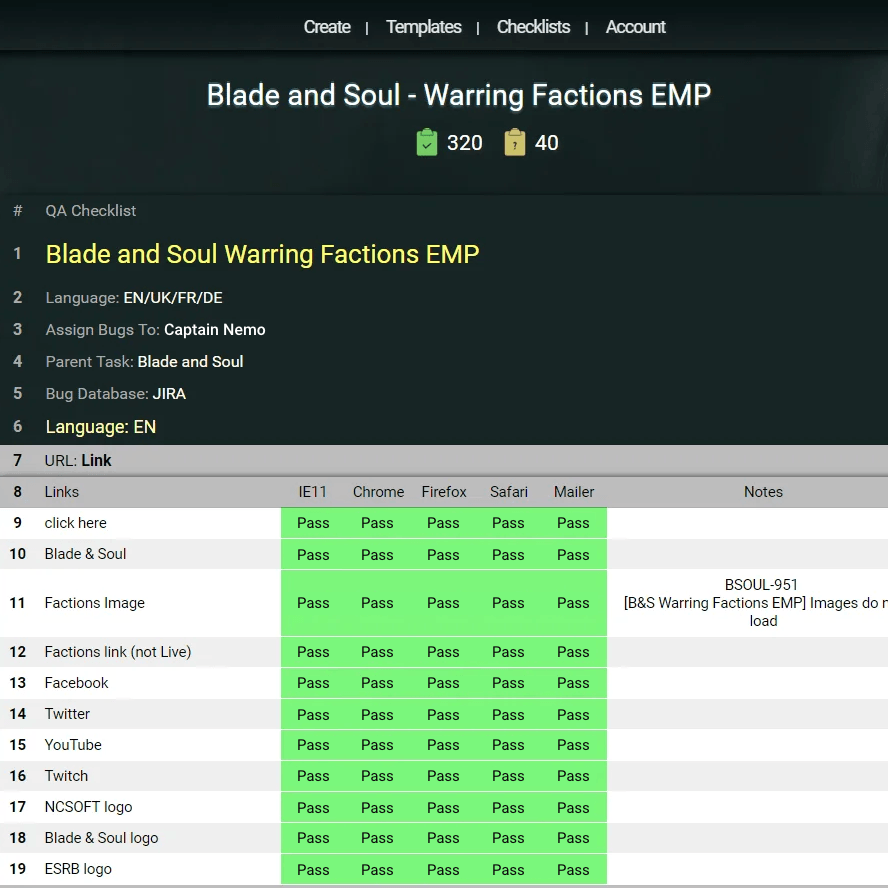Click Safari Pass cell for Factions link row
The height and width of the screenshot is (888, 888).
point(508,652)
